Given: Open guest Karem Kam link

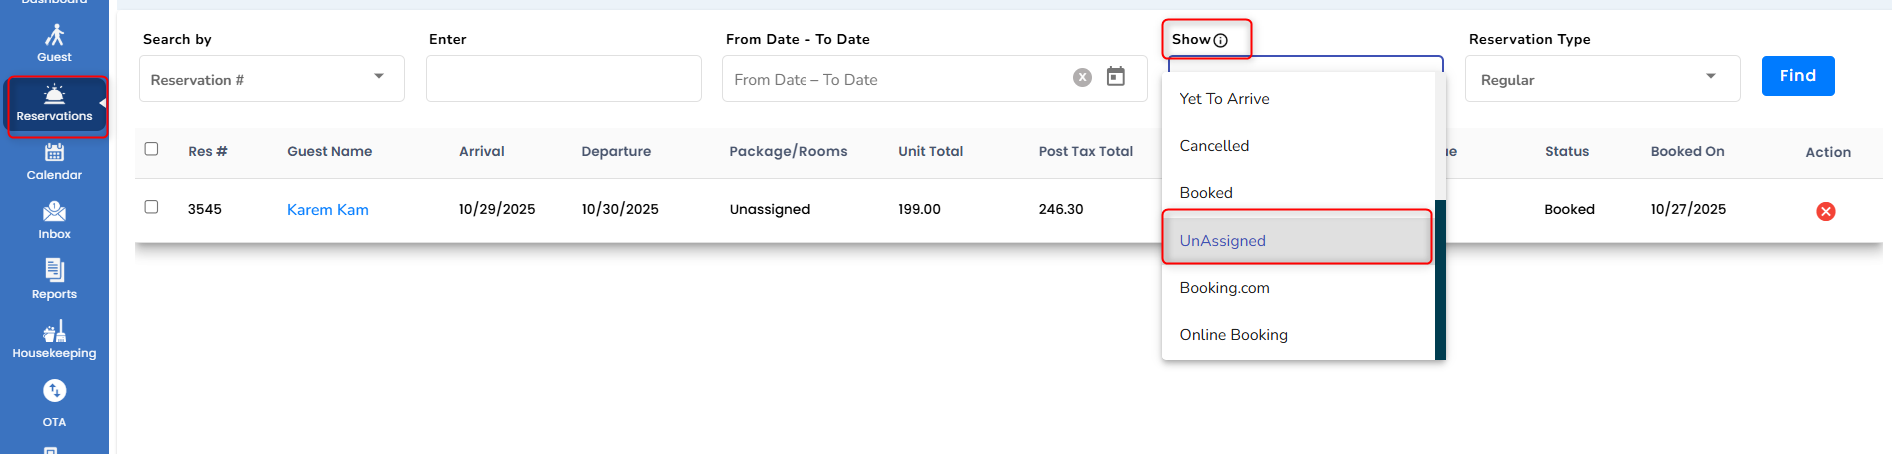Looking at the screenshot, I should (x=328, y=210).
